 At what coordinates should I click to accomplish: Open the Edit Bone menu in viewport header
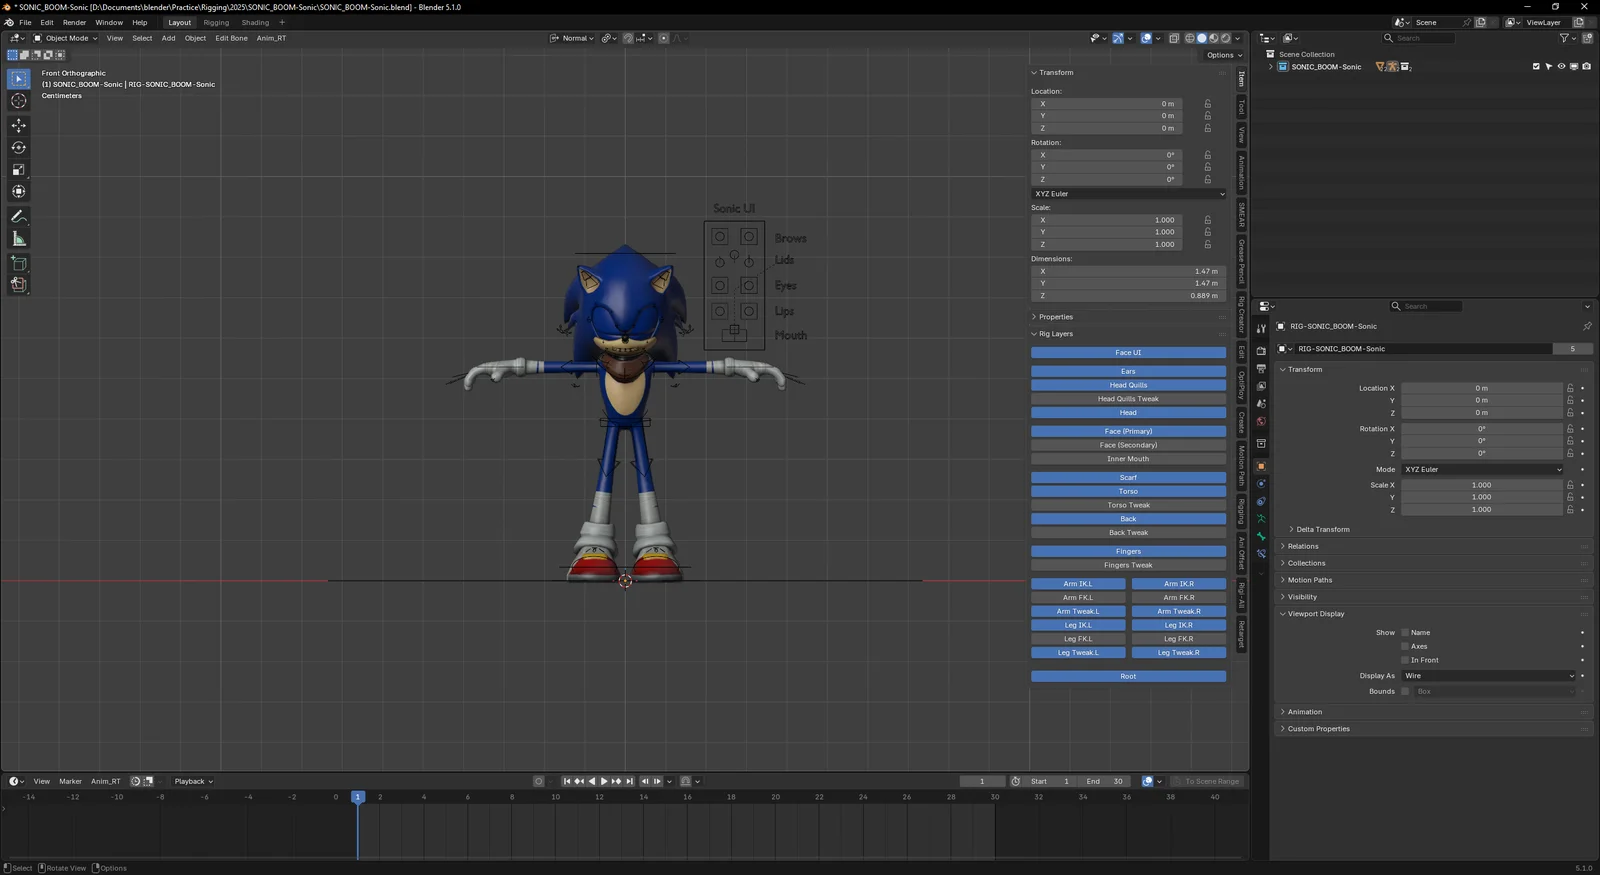(231, 38)
